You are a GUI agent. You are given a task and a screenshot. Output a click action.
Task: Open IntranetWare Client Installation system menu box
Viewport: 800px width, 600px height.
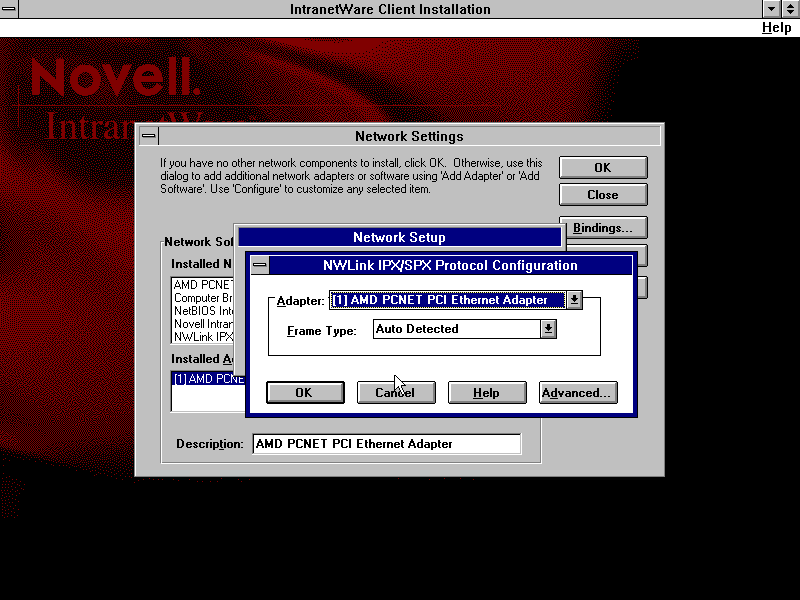click(x=9, y=9)
